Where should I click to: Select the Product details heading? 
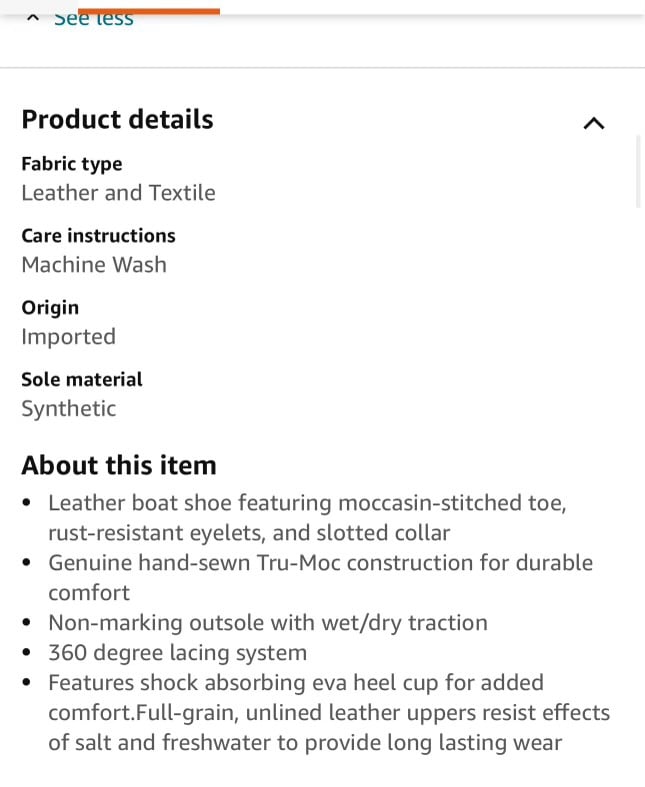point(117,119)
